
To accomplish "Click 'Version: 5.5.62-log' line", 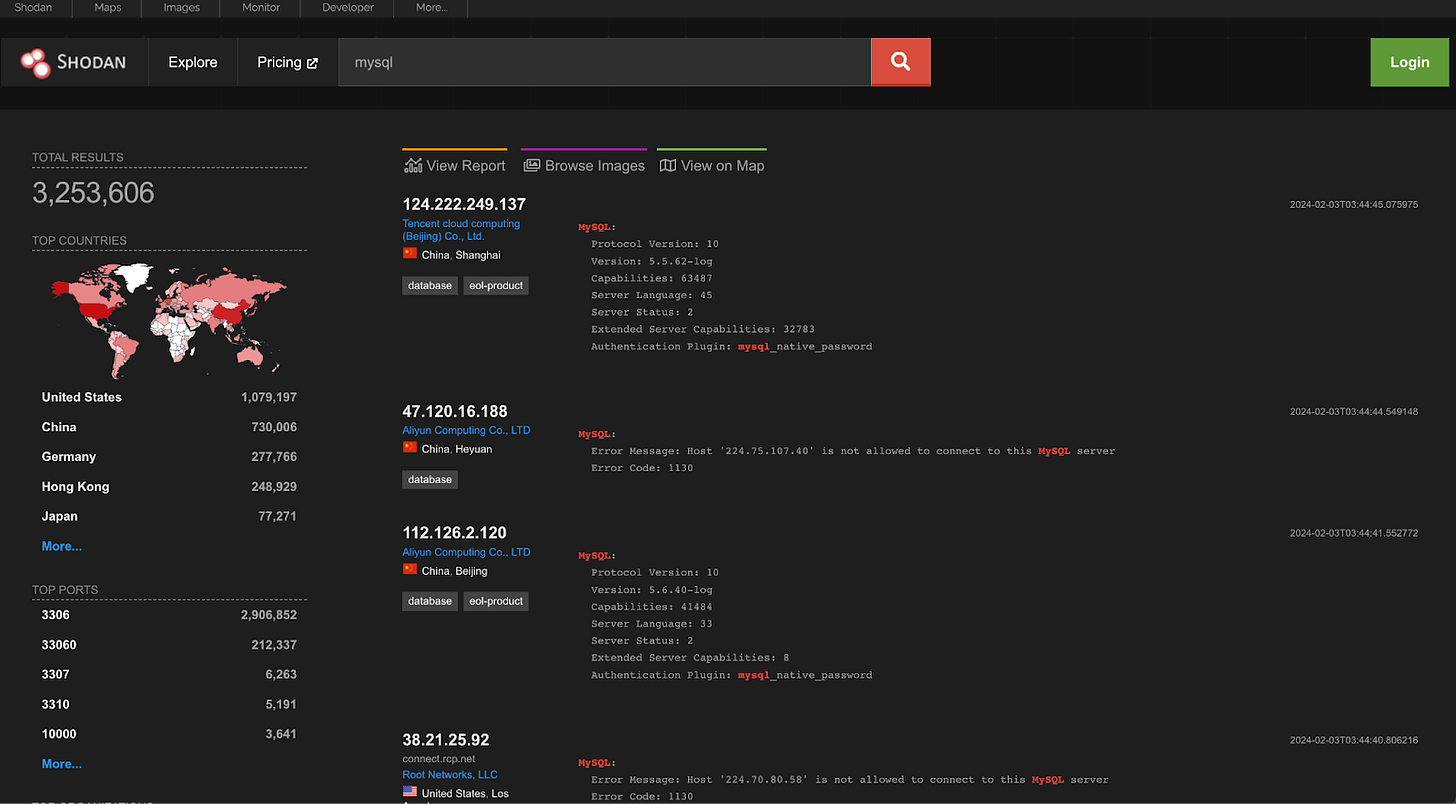I will [652, 261].
